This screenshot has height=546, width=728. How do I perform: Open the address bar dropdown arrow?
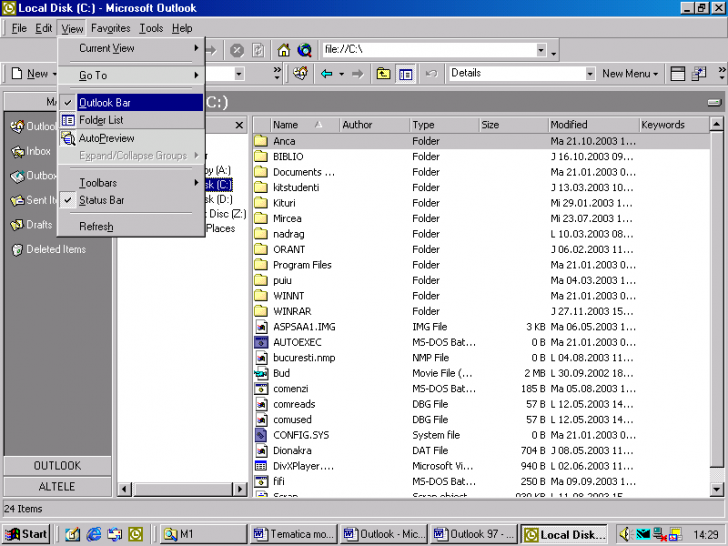(541, 50)
